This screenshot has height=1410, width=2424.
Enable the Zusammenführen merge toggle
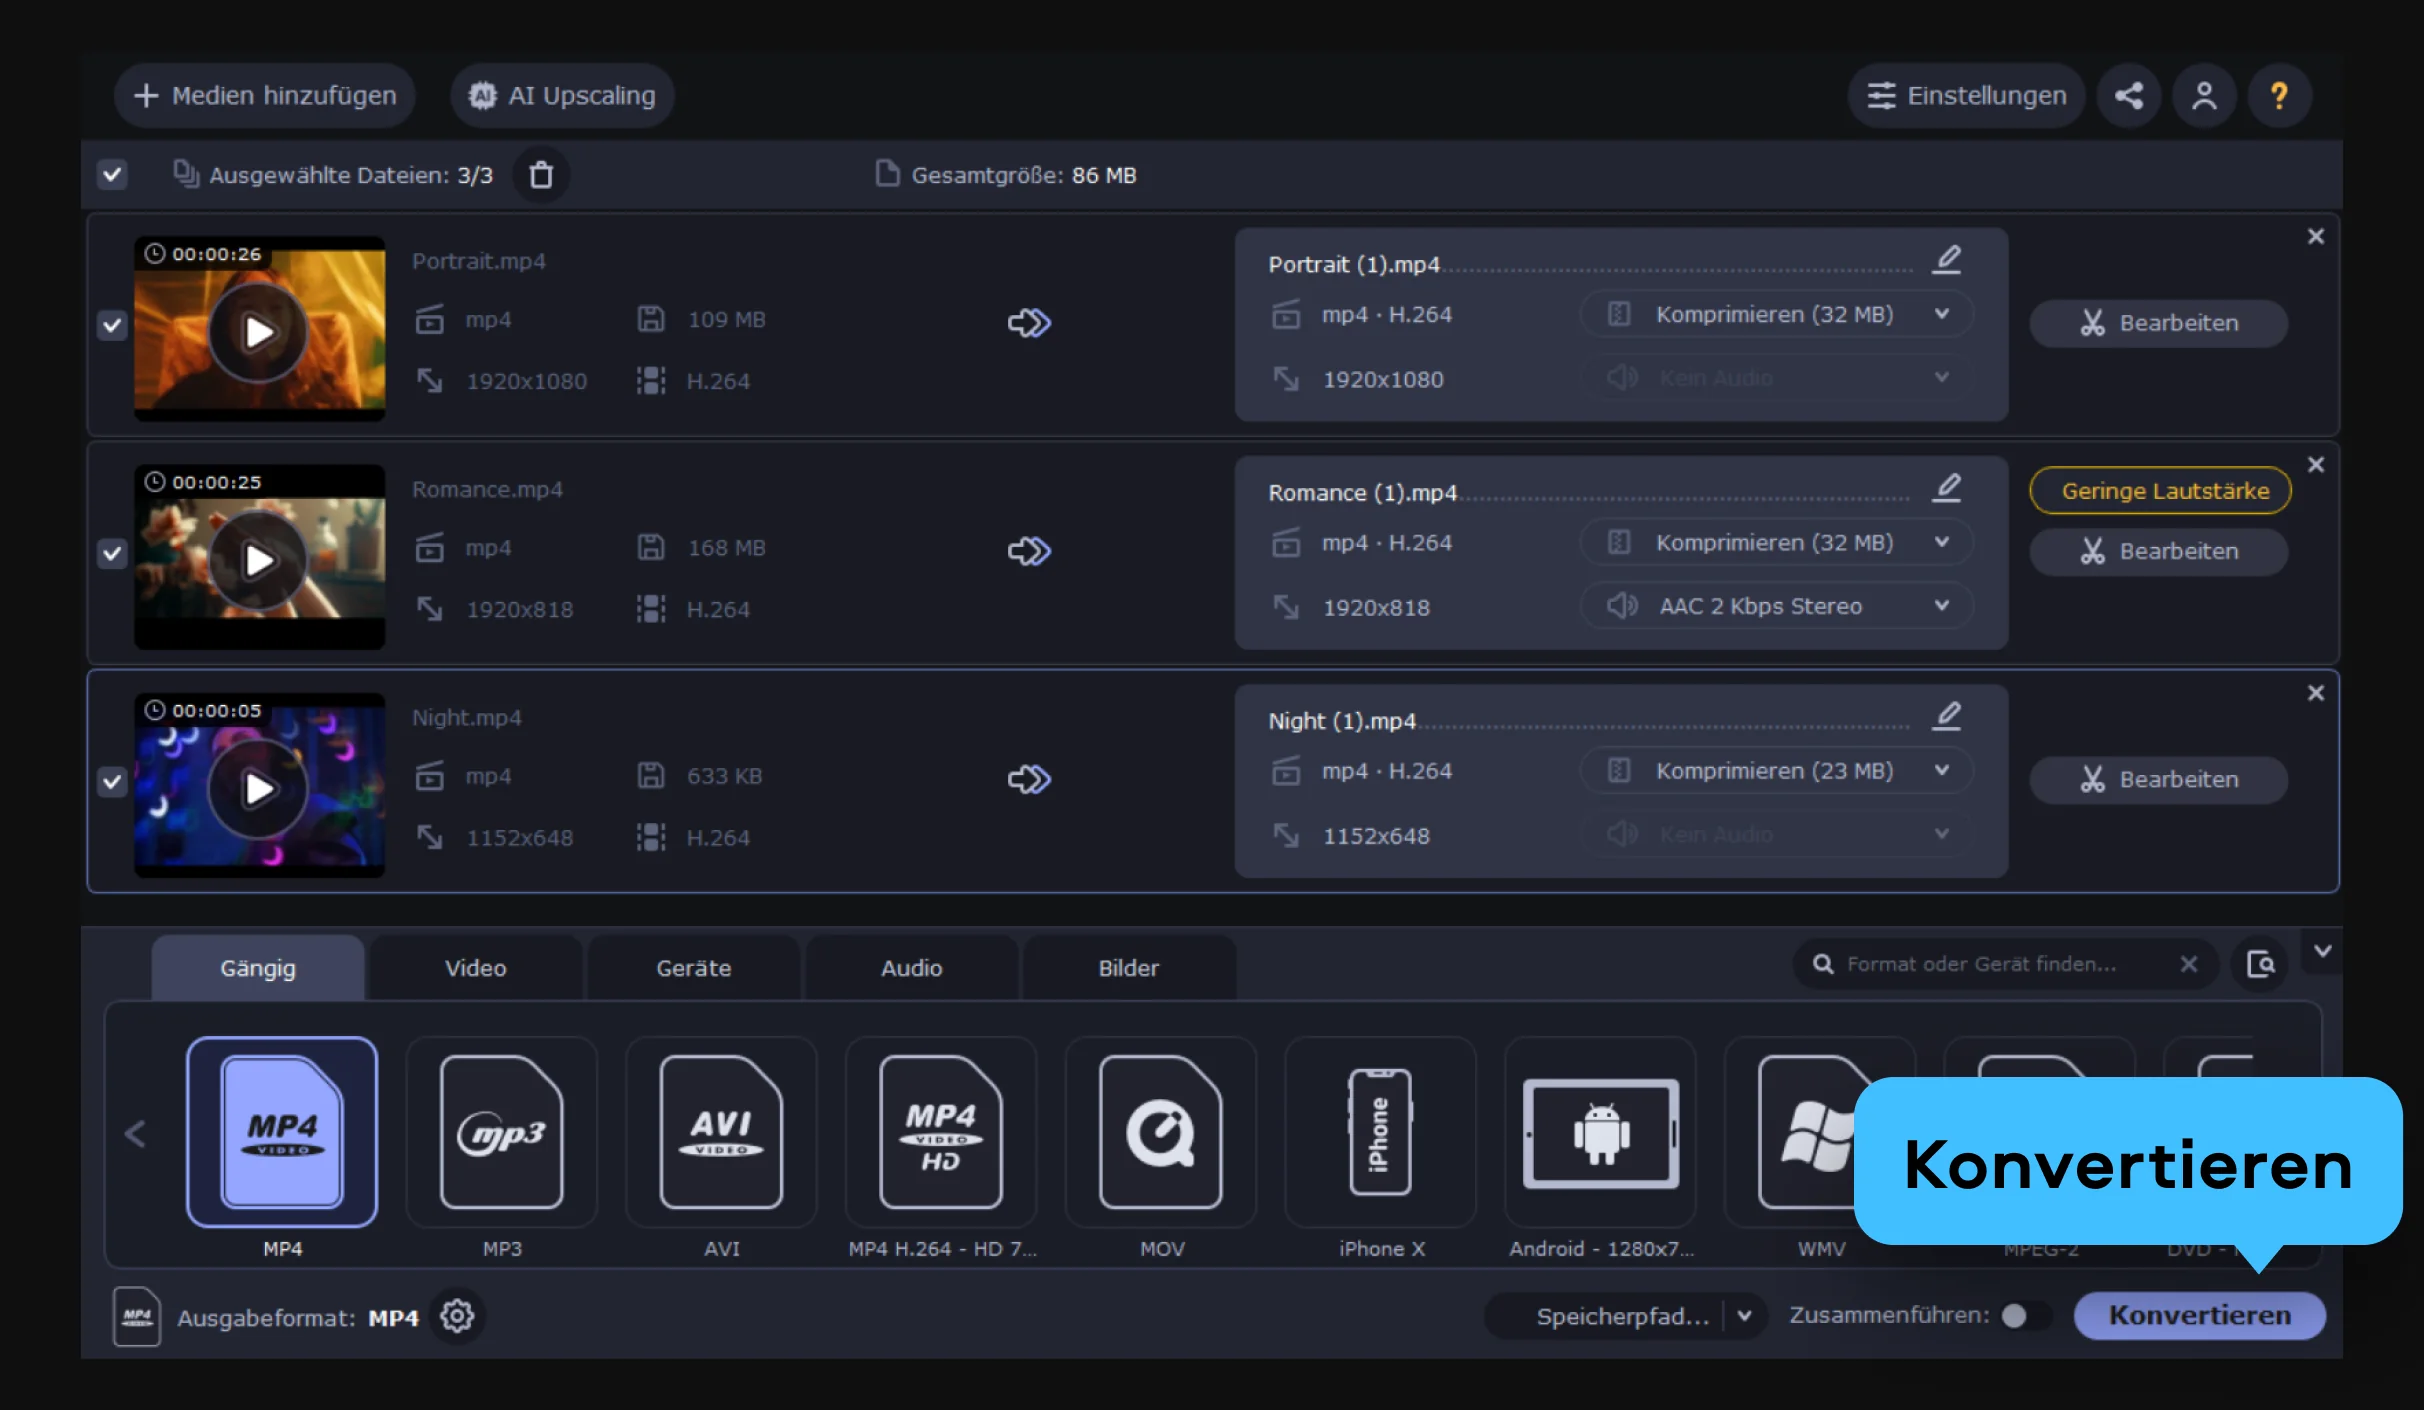point(2024,1316)
